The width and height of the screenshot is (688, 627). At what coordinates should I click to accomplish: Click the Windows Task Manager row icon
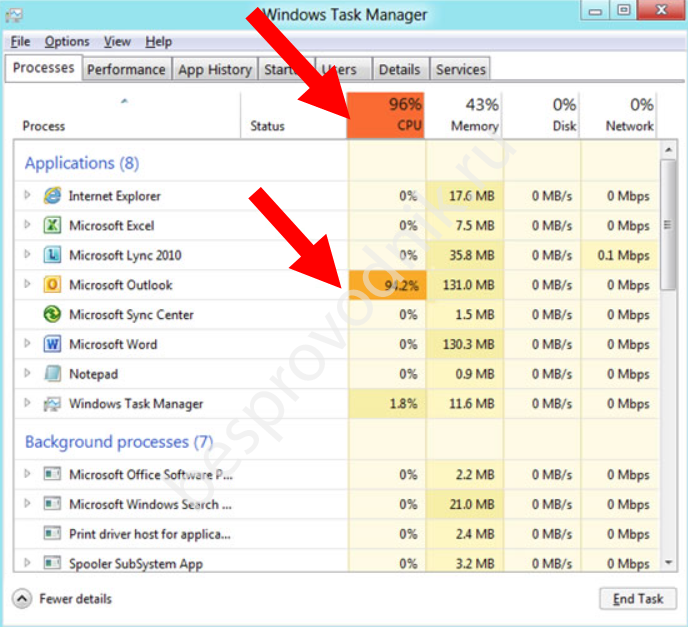click(52, 404)
